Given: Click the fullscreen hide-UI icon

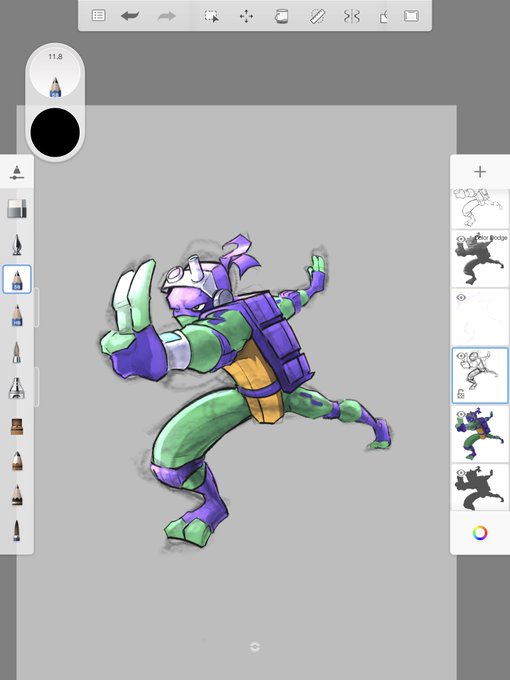Looking at the screenshot, I should [411, 16].
